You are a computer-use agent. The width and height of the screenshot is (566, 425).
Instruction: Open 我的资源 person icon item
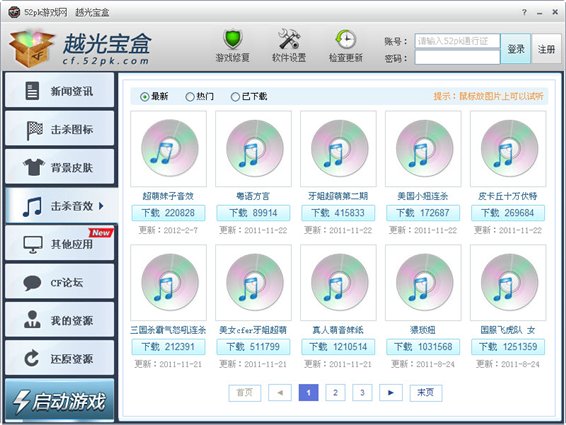[60, 320]
